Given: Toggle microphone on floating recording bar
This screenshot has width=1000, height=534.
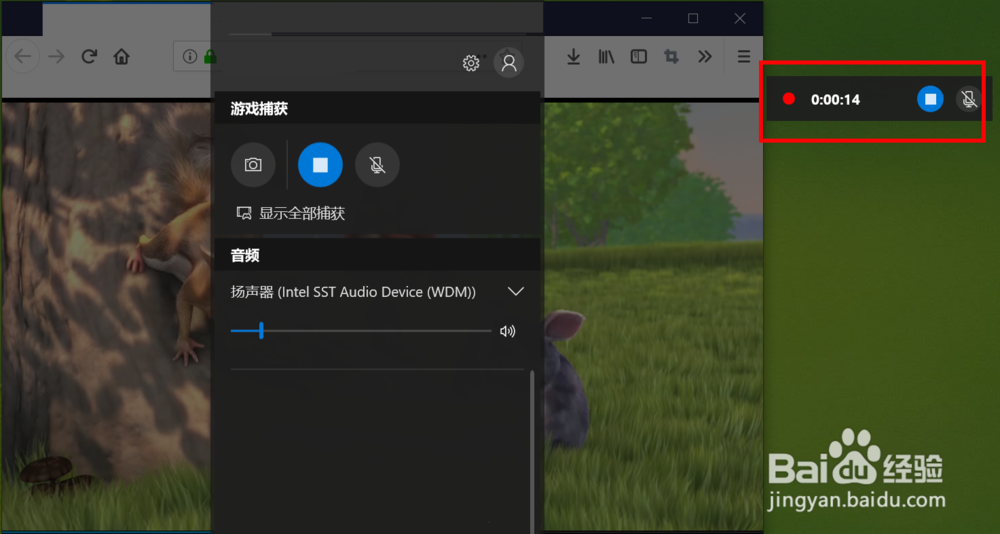Looking at the screenshot, I should tap(969, 100).
